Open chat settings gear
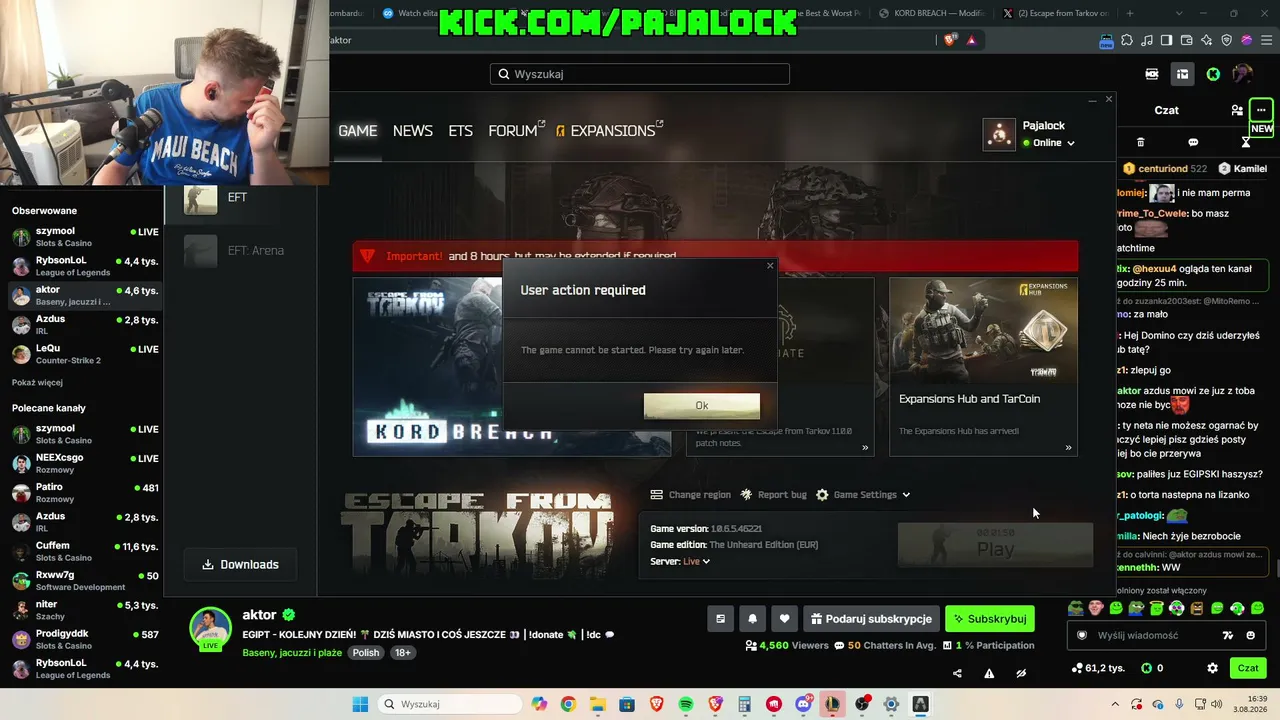The width and height of the screenshot is (1280, 720). click(x=1213, y=668)
